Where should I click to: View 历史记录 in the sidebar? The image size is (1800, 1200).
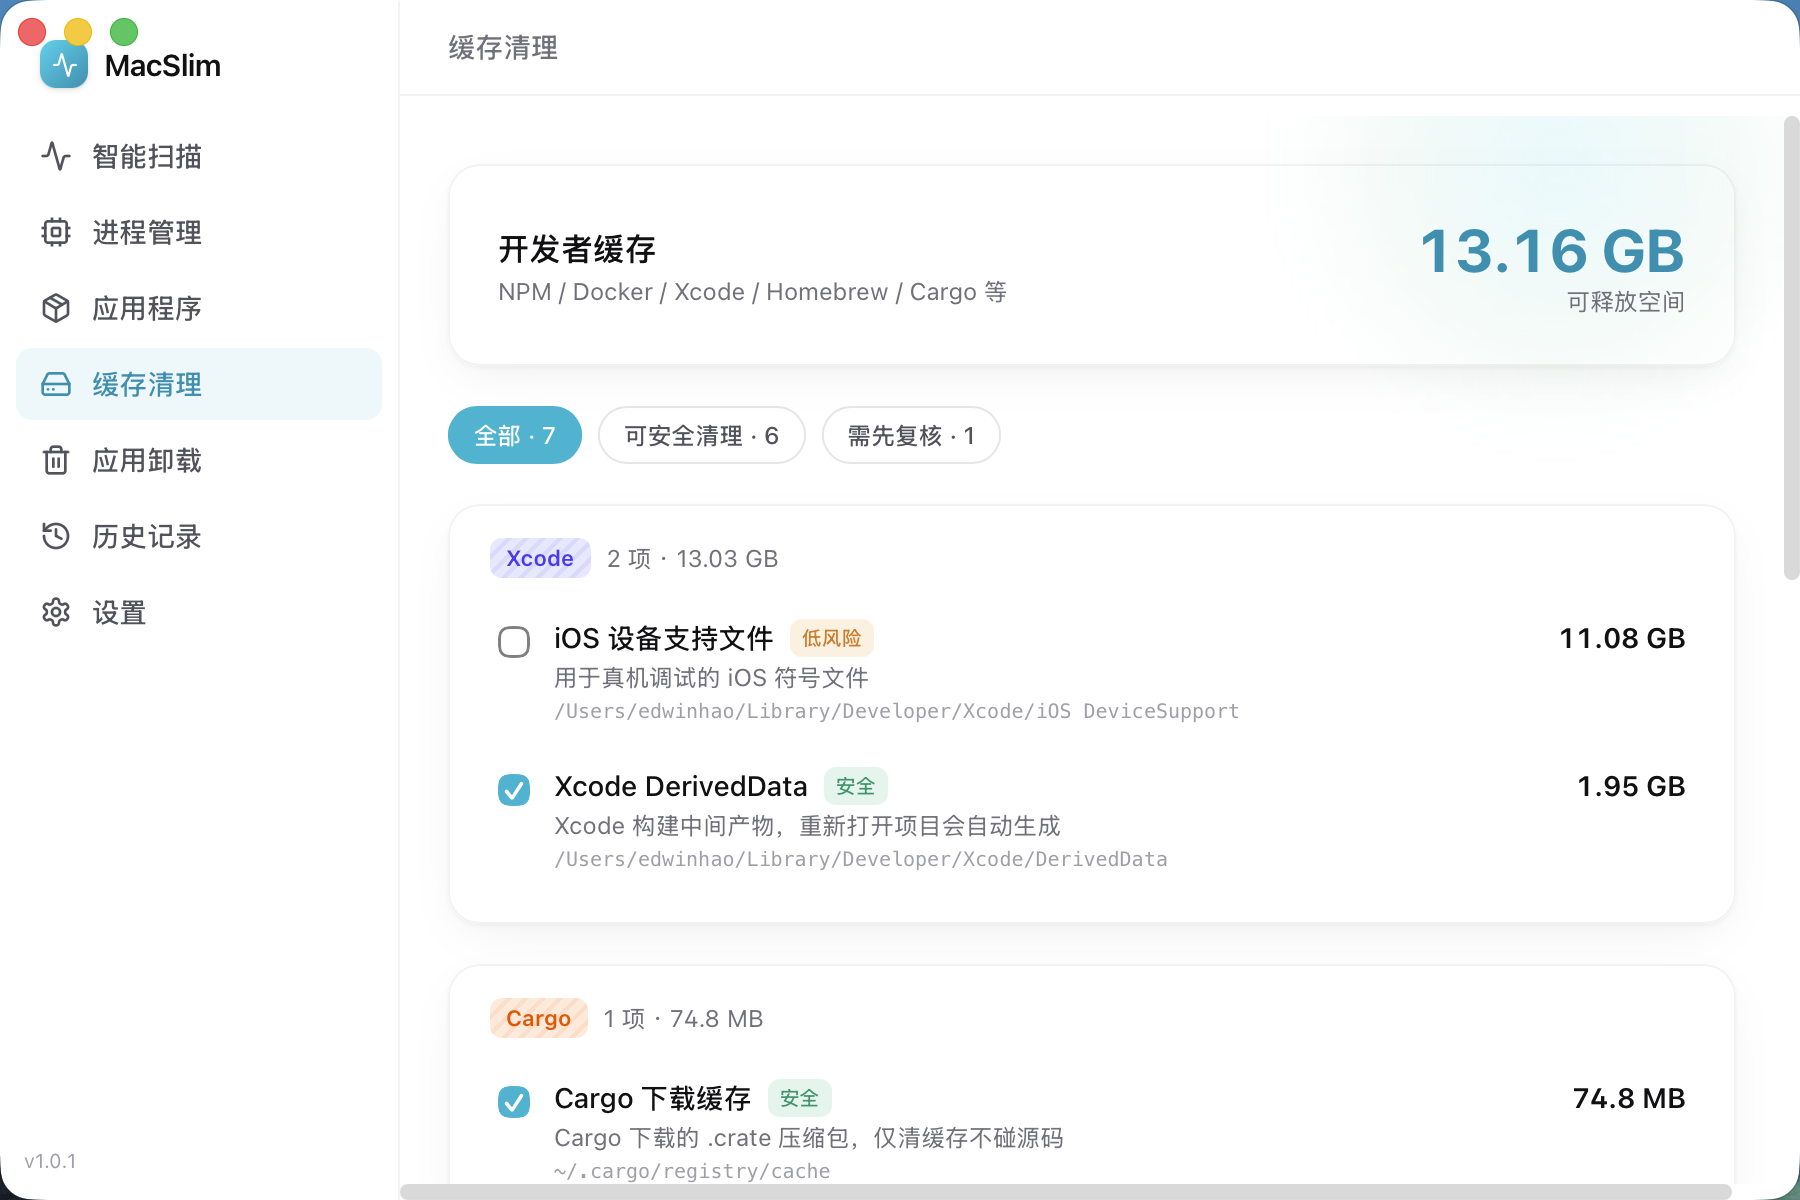(x=199, y=536)
